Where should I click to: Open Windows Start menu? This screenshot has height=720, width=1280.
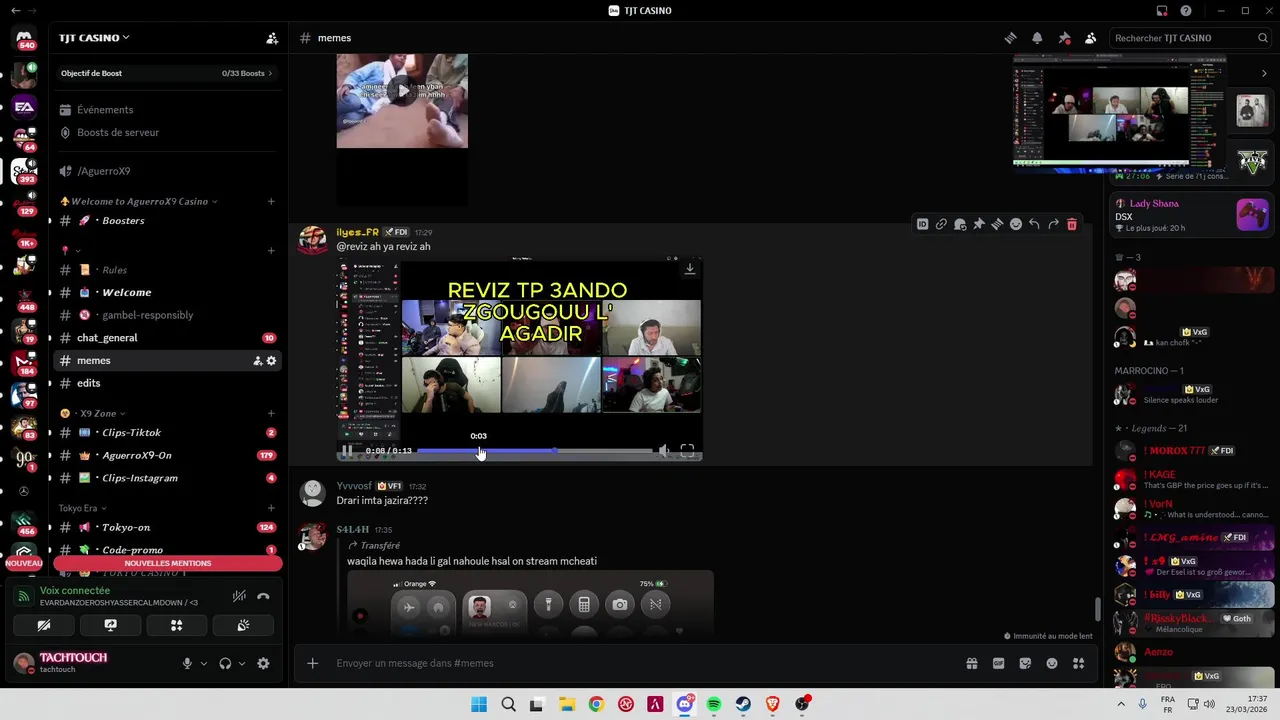(479, 704)
